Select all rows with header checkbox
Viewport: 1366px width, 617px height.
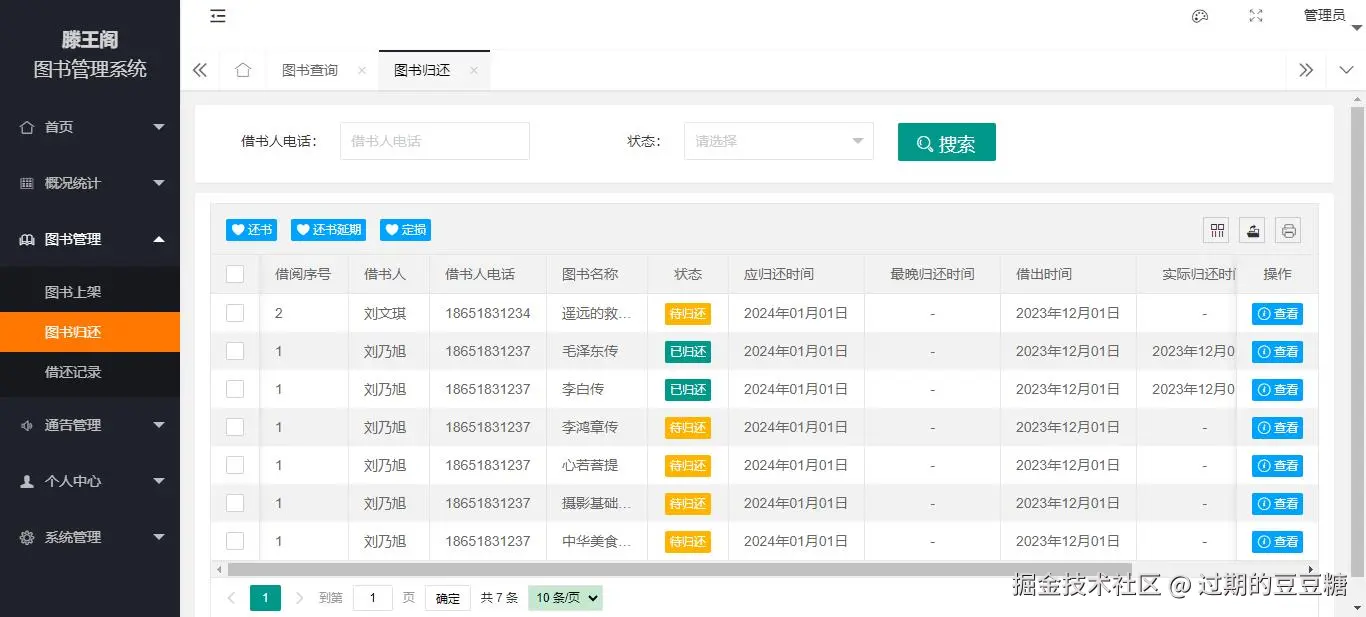click(235, 273)
